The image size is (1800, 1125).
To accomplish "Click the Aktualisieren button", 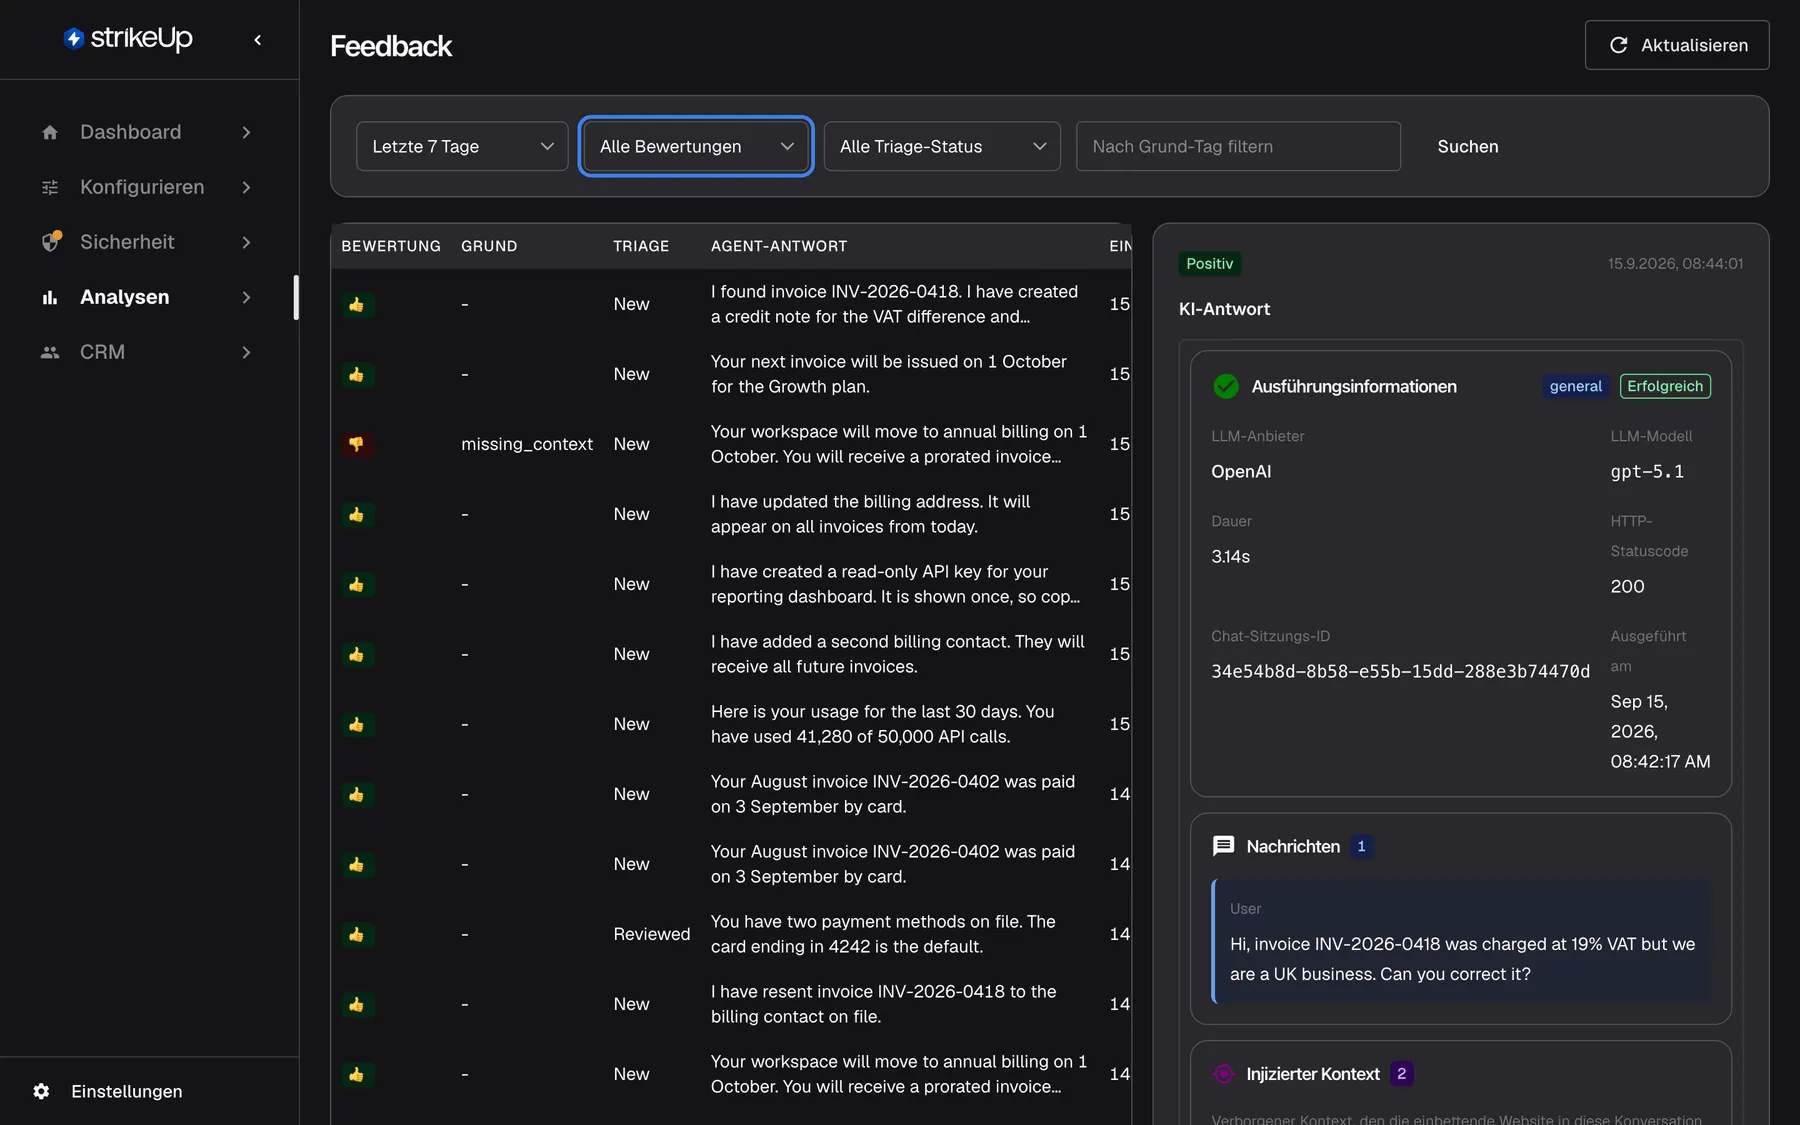I will pos(1677,45).
